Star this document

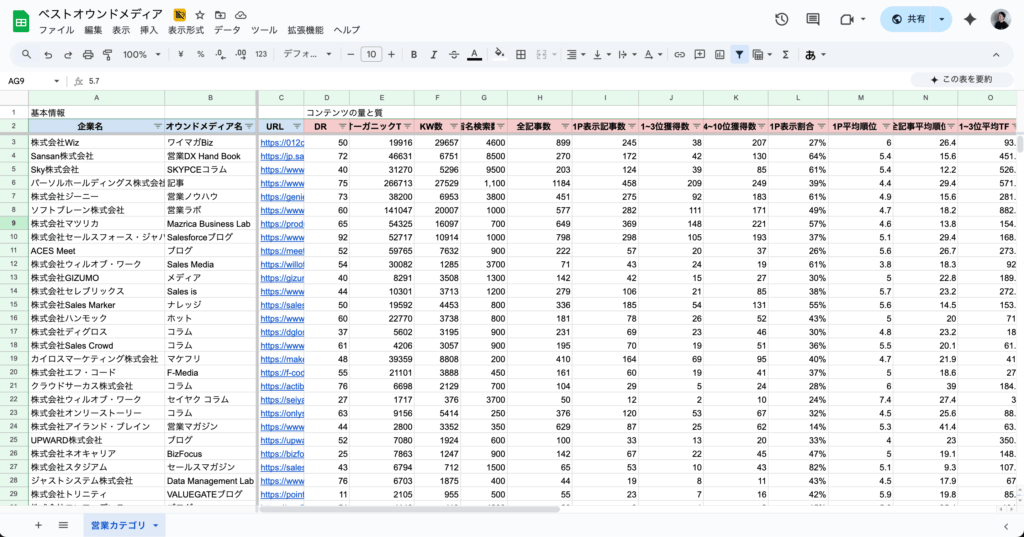(200, 14)
